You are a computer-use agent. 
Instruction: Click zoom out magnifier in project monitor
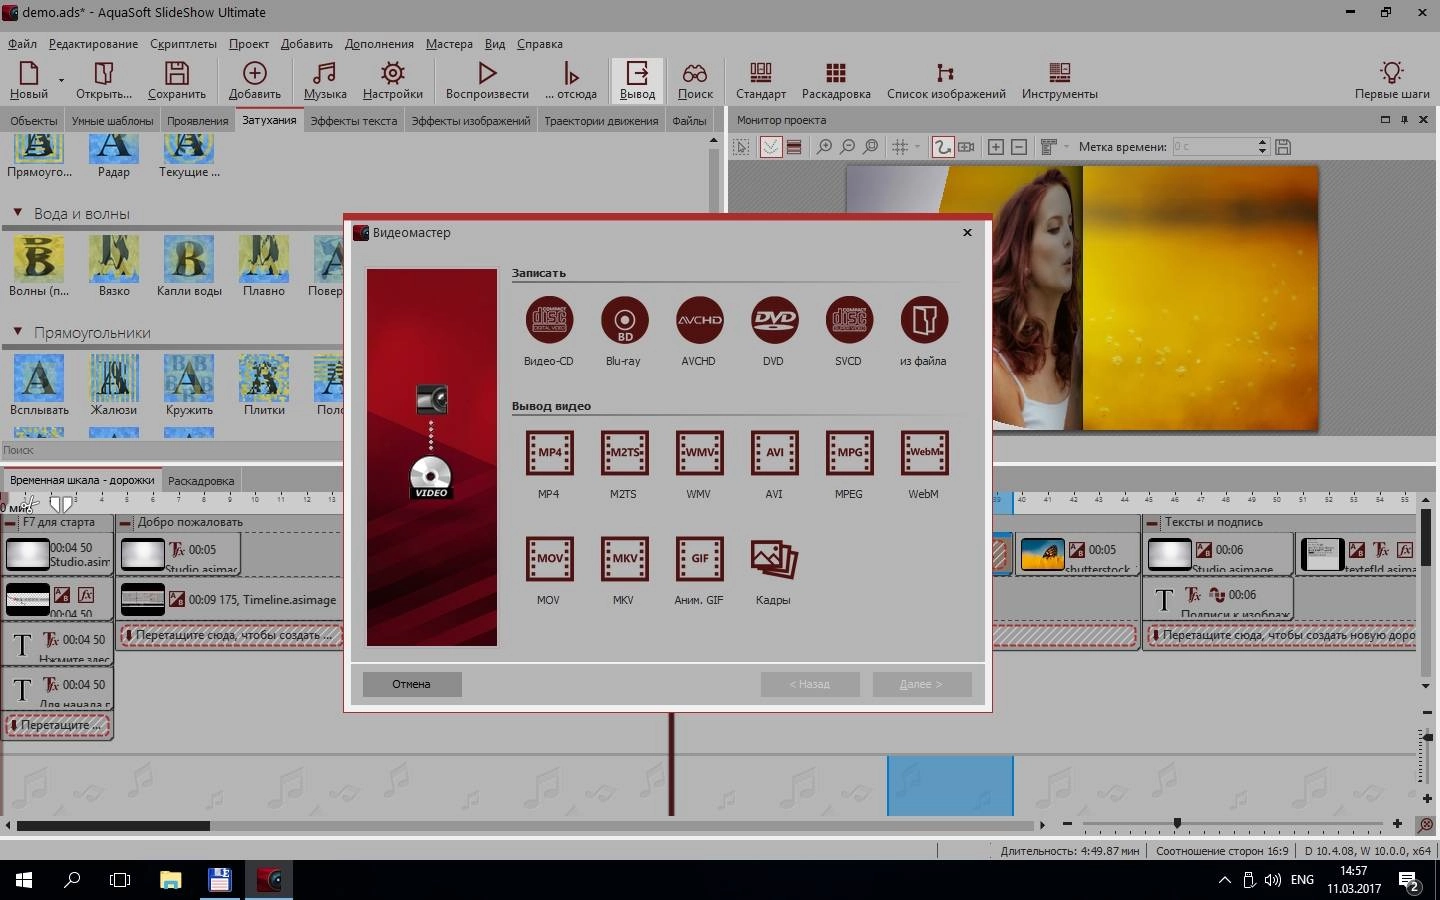coord(848,147)
